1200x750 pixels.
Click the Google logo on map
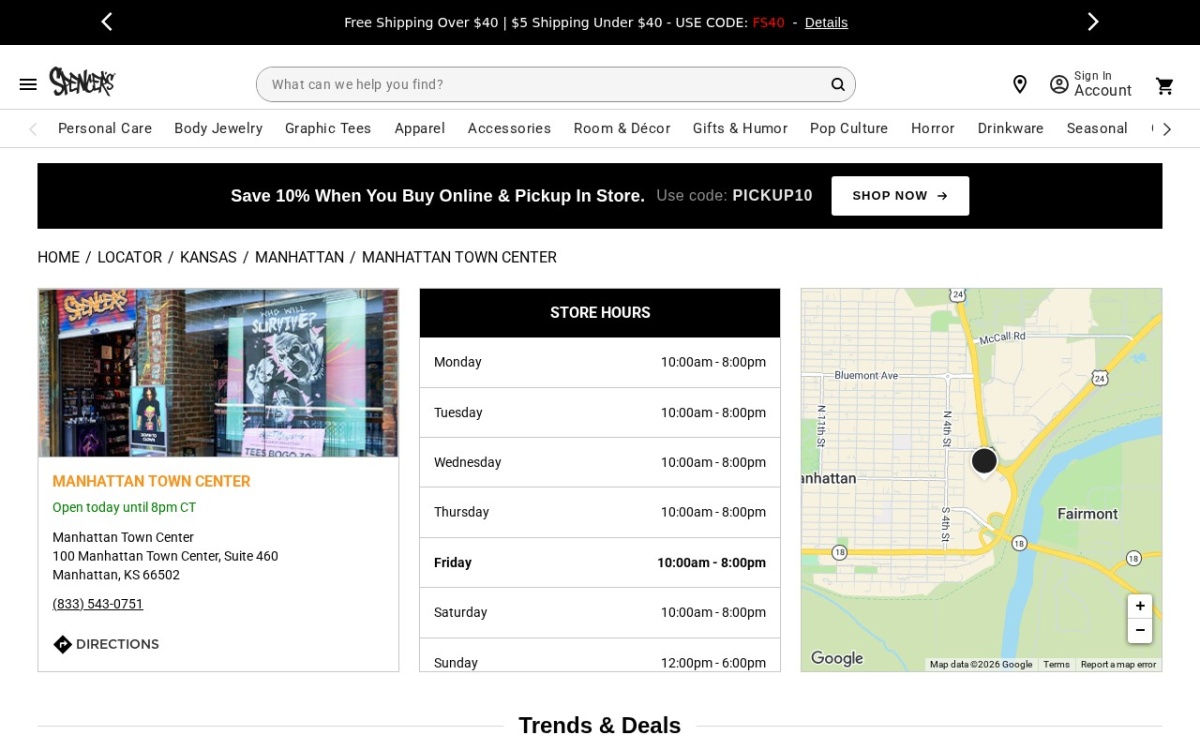pos(837,658)
